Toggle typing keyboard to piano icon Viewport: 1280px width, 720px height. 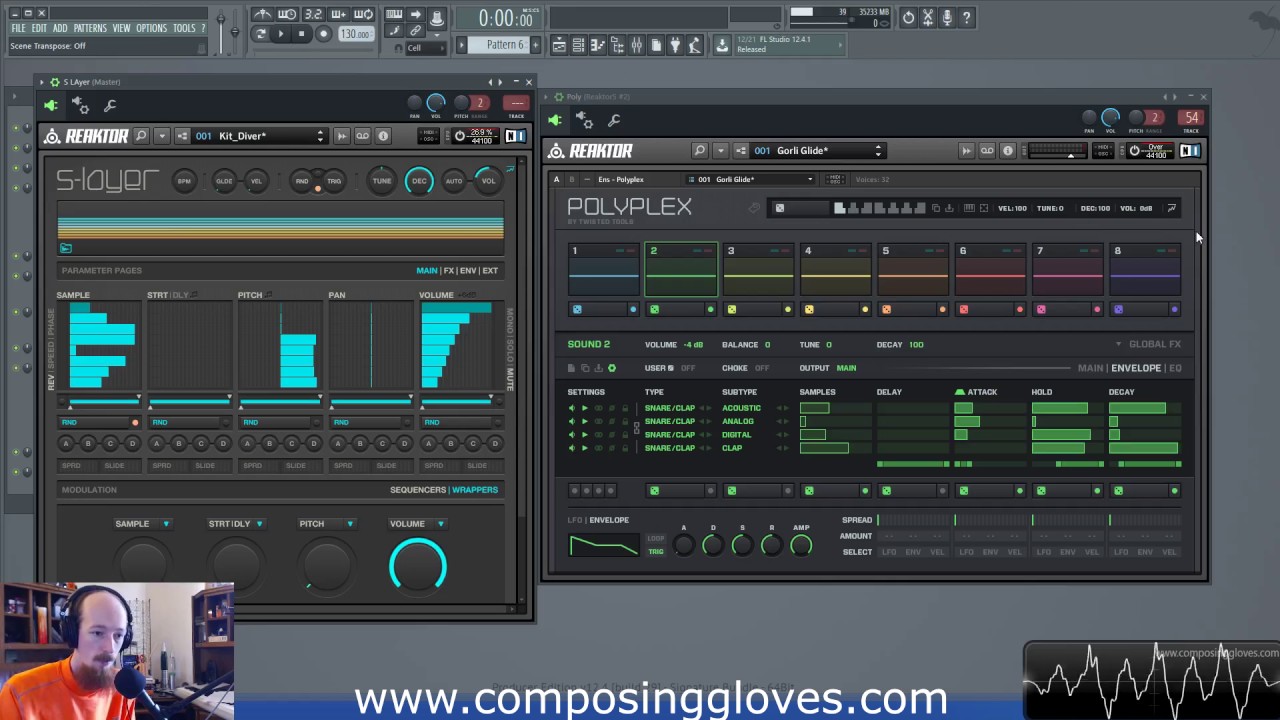pos(394,15)
